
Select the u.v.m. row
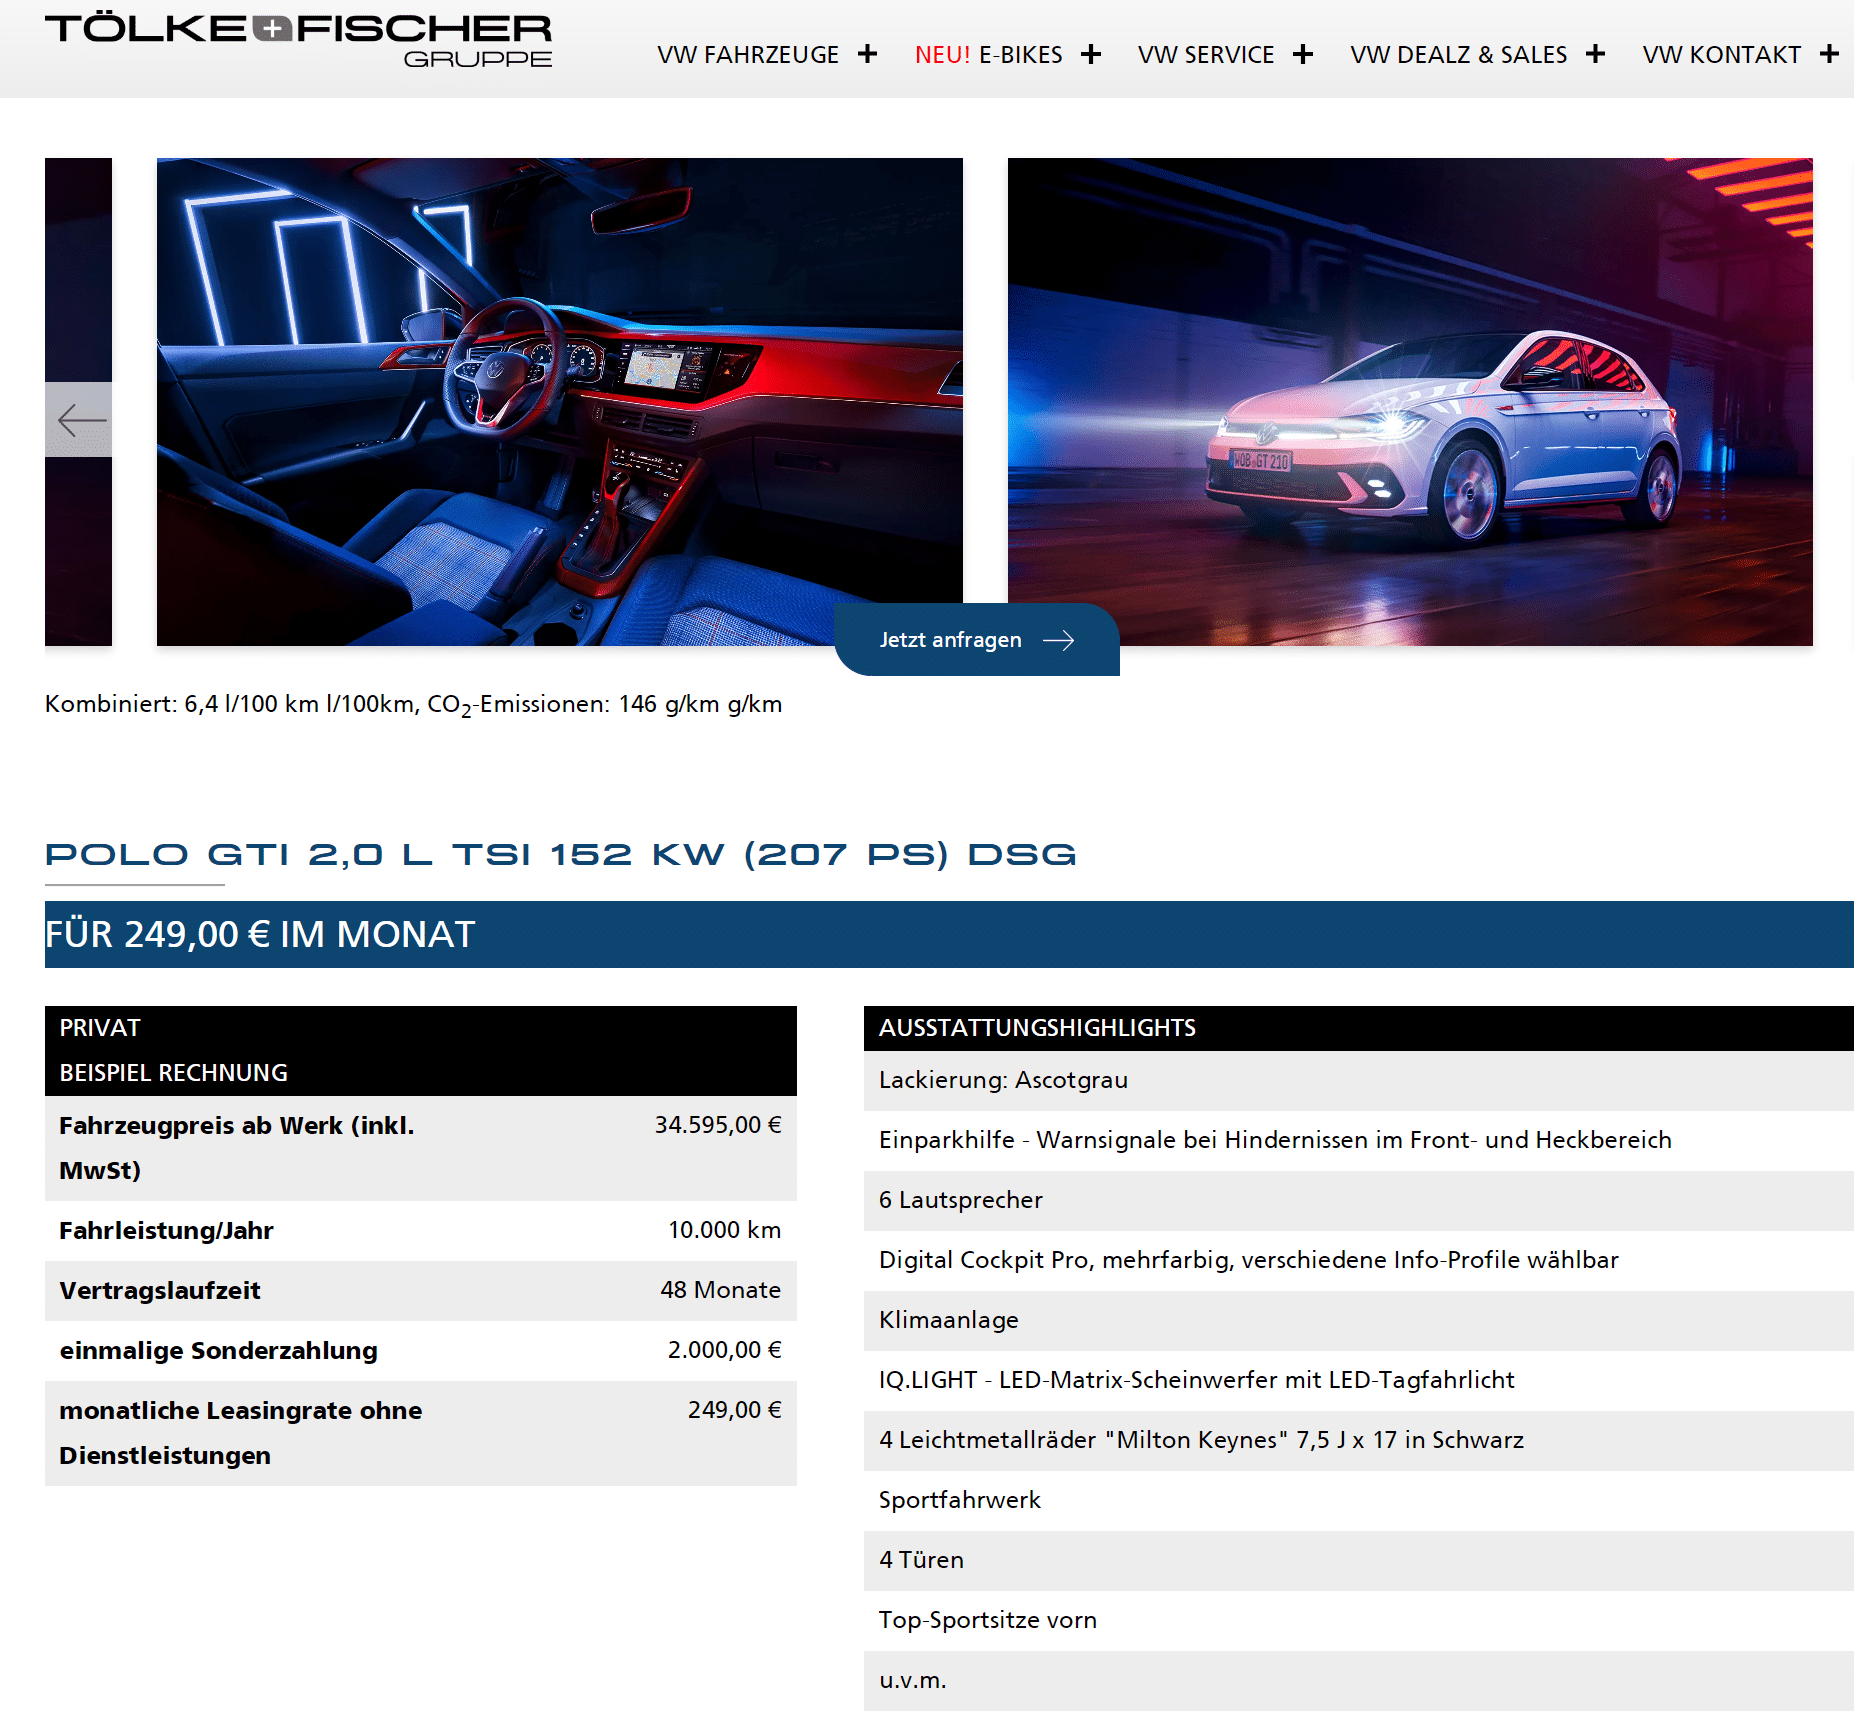1359,1681
